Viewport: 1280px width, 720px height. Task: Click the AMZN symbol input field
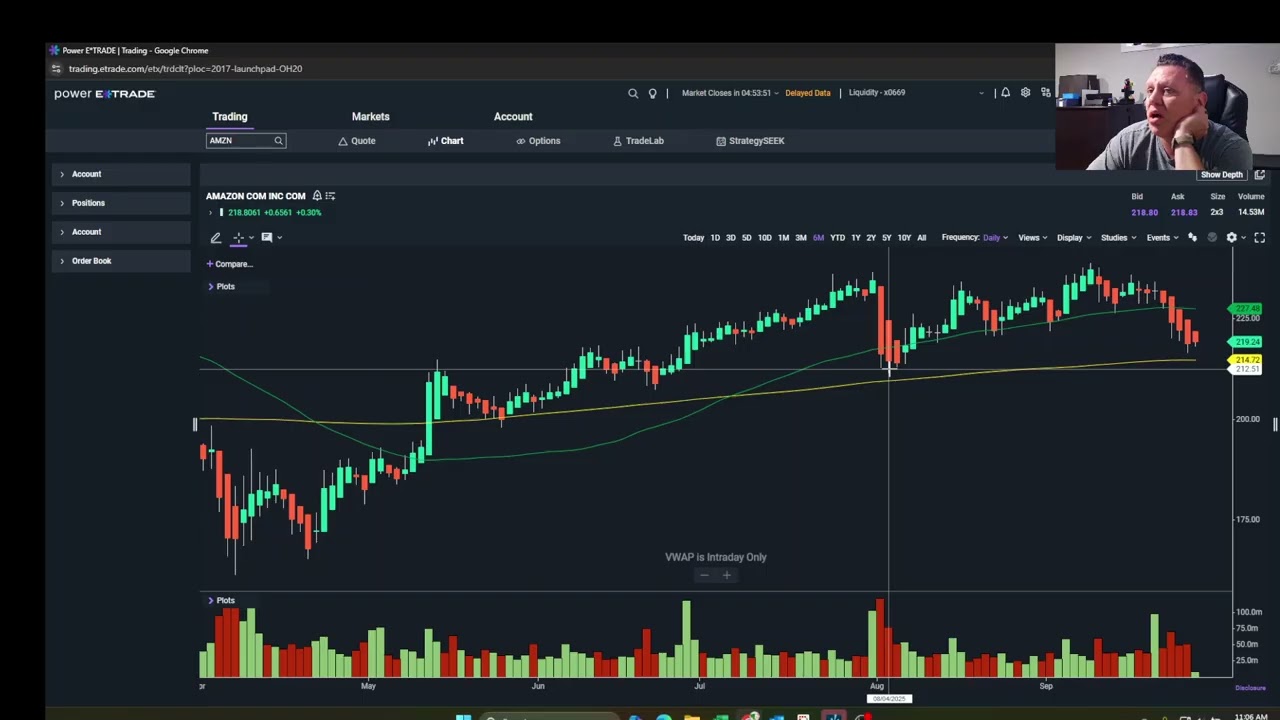coord(246,141)
